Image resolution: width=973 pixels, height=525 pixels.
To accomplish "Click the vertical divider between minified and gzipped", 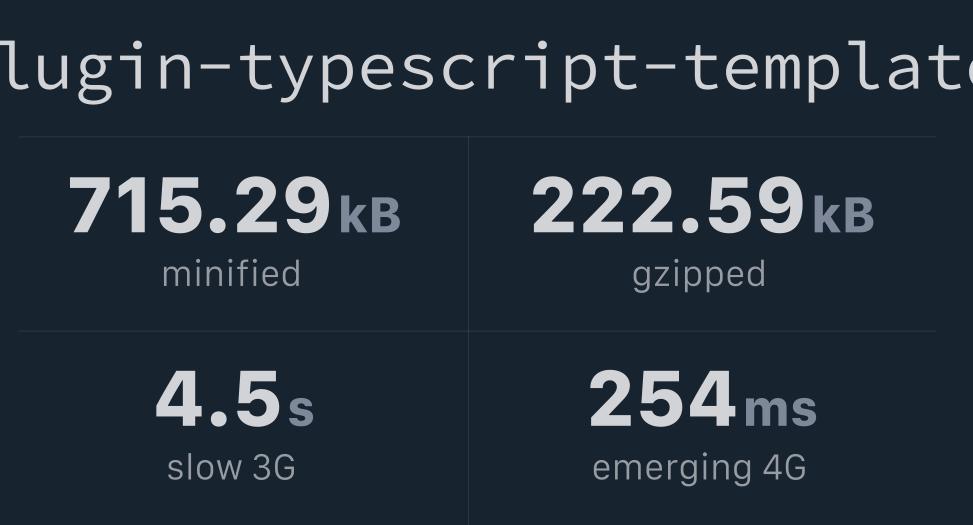I will tap(469, 234).
